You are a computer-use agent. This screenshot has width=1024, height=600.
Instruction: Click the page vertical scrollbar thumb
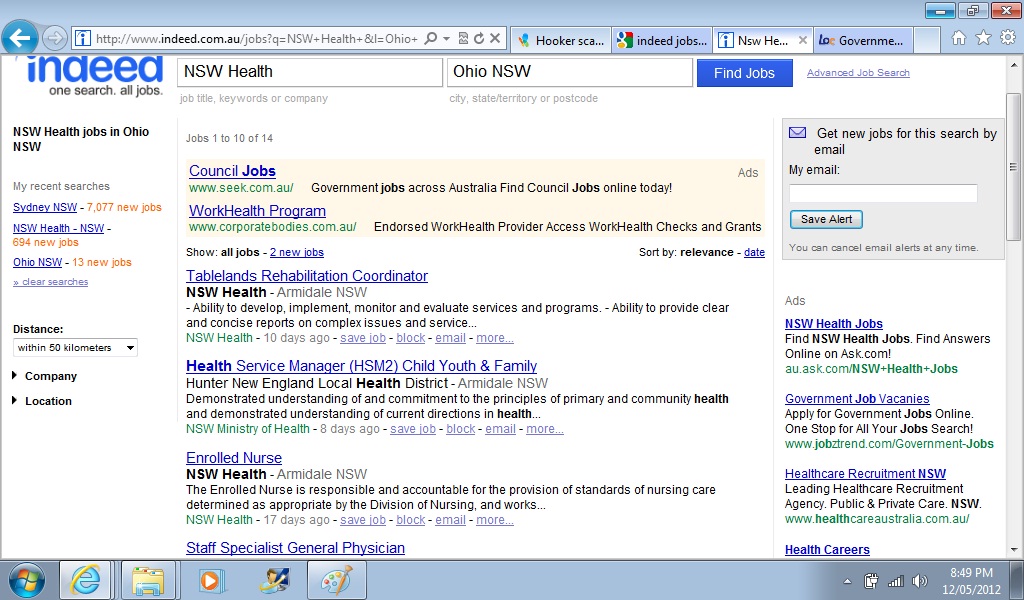1013,165
